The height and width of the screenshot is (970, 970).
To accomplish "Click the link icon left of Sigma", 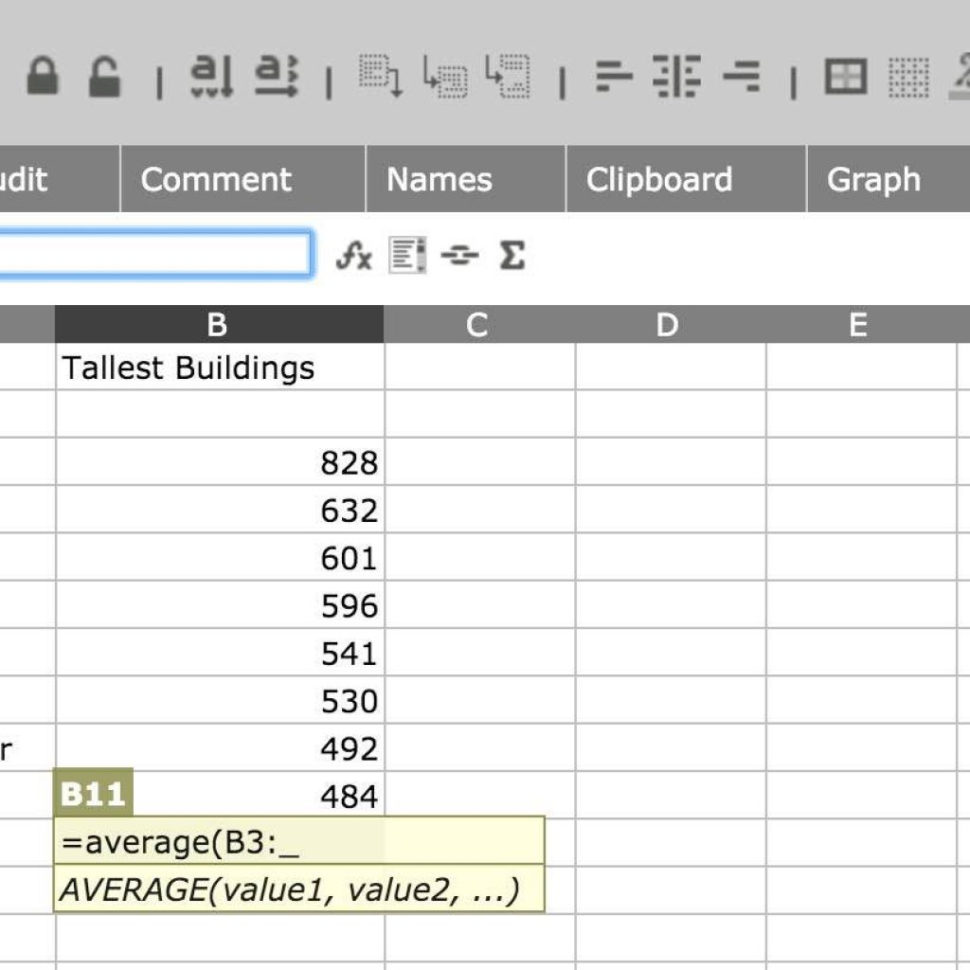I will click(x=459, y=257).
